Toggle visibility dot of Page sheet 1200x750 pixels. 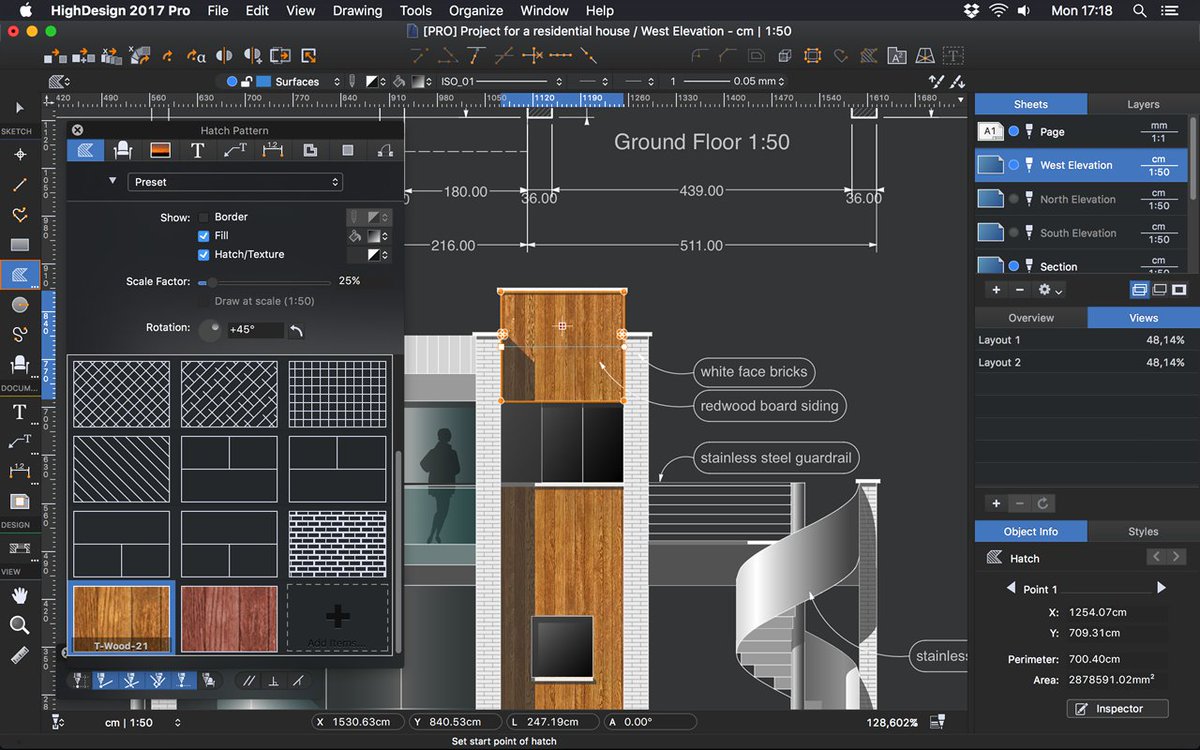(1013, 131)
